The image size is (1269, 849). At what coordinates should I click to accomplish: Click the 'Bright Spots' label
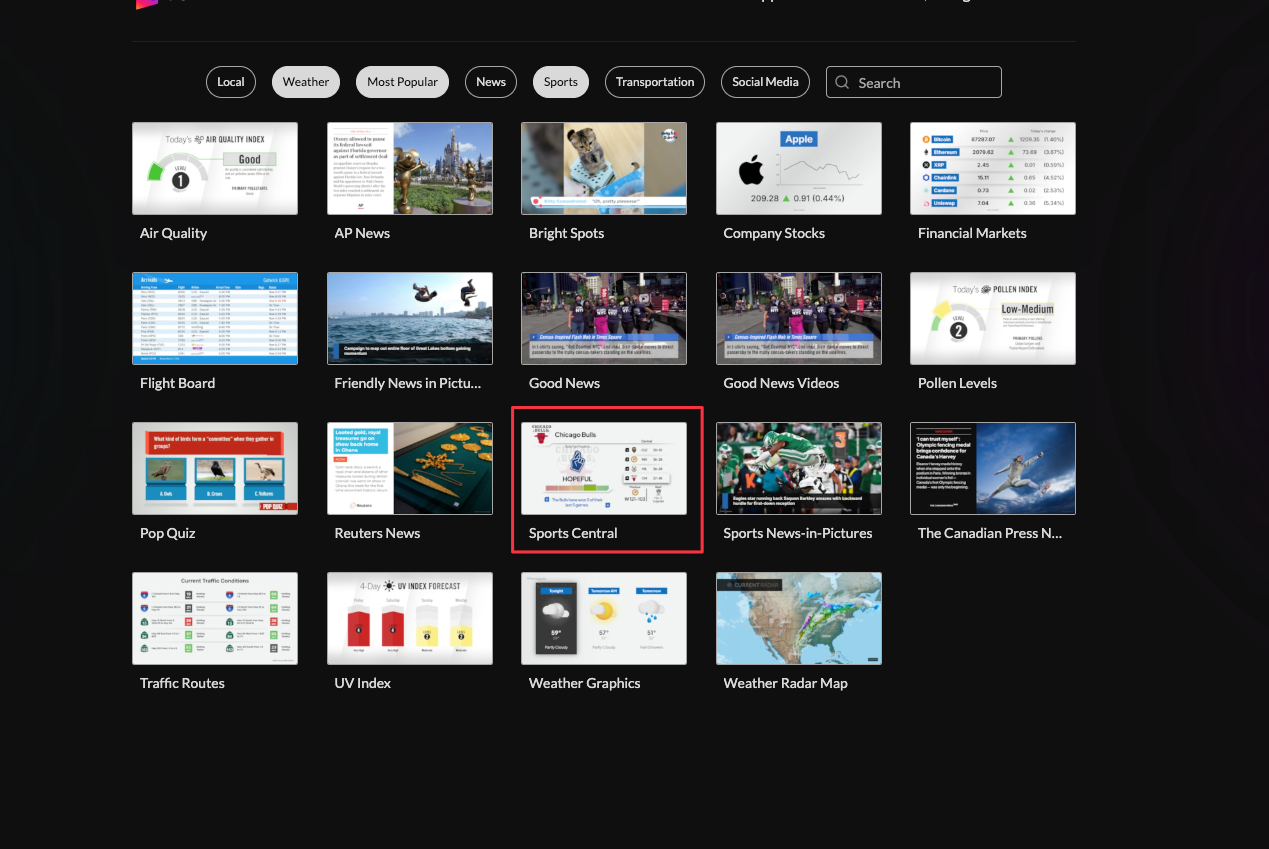tap(566, 233)
